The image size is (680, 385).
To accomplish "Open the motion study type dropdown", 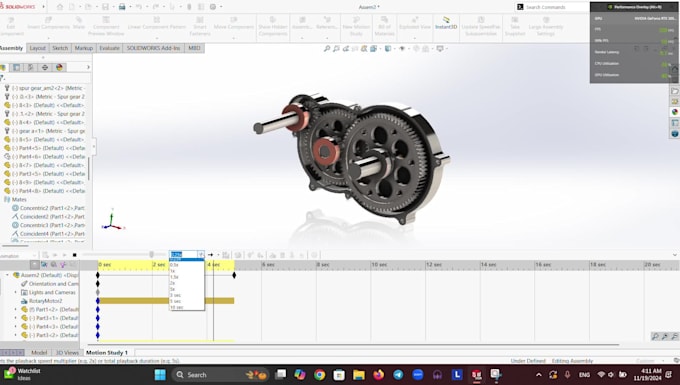I will click(34, 256).
